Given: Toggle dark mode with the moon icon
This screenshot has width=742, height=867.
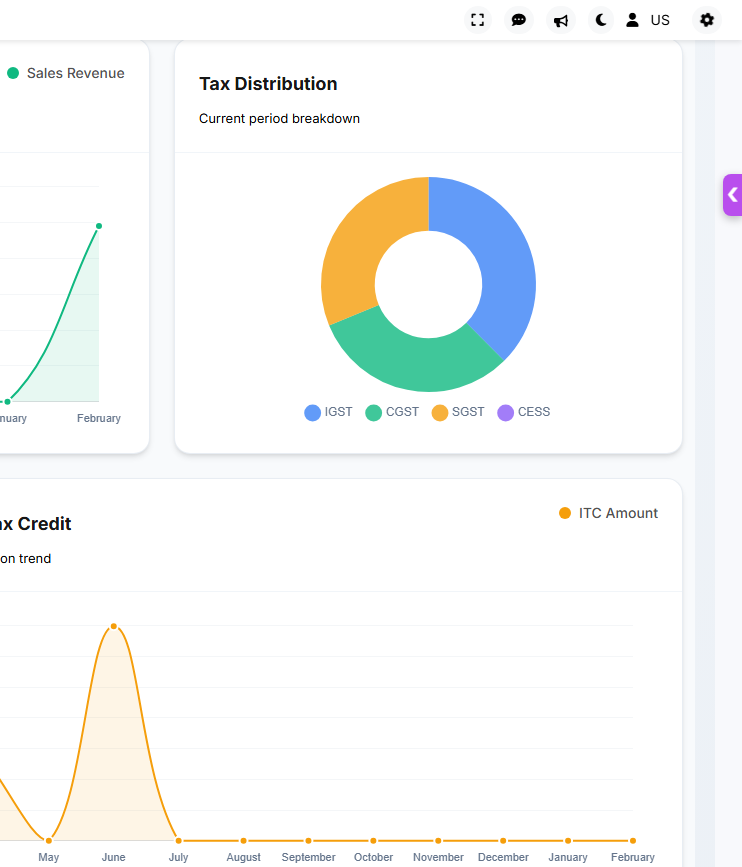Looking at the screenshot, I should (x=601, y=20).
